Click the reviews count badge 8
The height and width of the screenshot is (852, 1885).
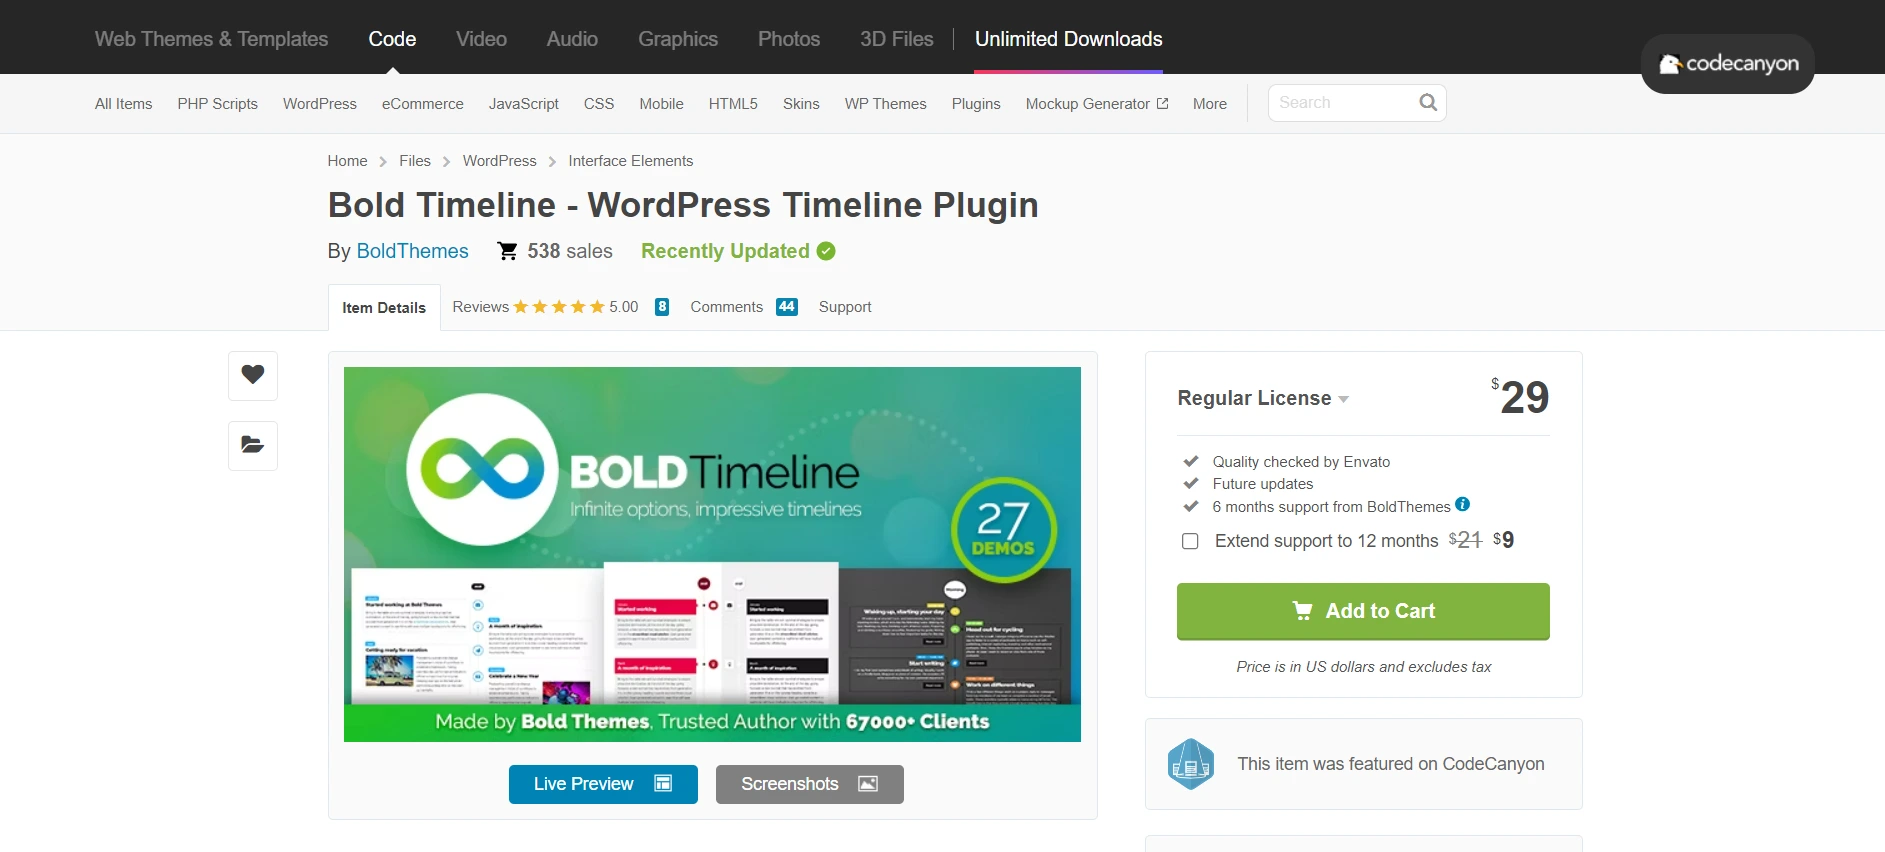[662, 307]
